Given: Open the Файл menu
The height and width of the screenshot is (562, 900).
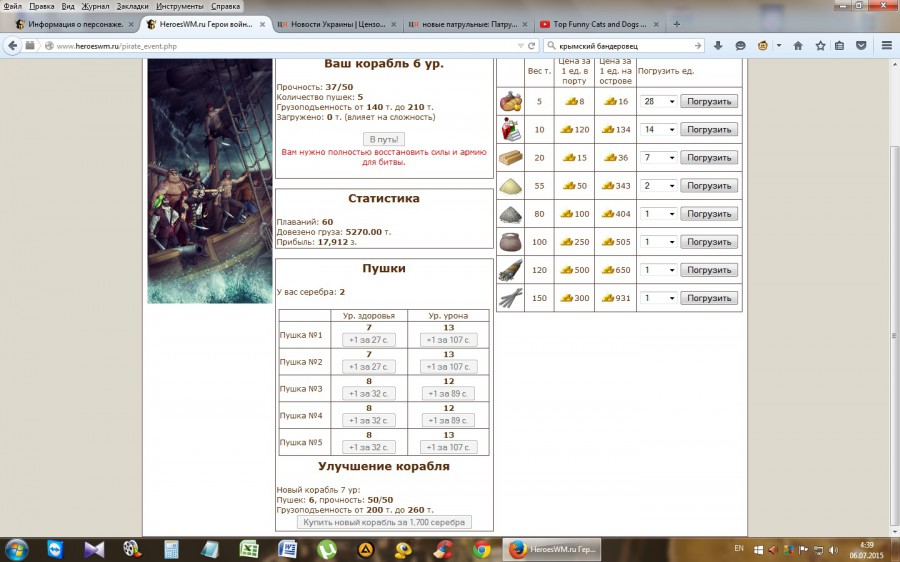Looking at the screenshot, I should click(13, 6).
